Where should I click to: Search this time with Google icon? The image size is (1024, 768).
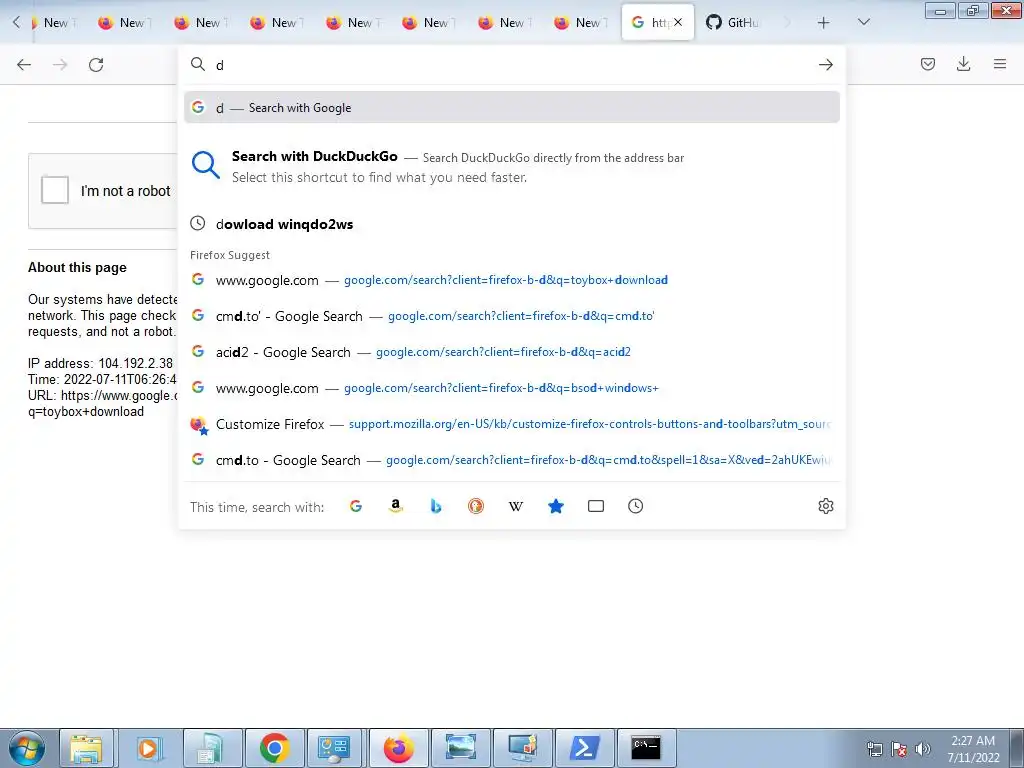click(355, 506)
